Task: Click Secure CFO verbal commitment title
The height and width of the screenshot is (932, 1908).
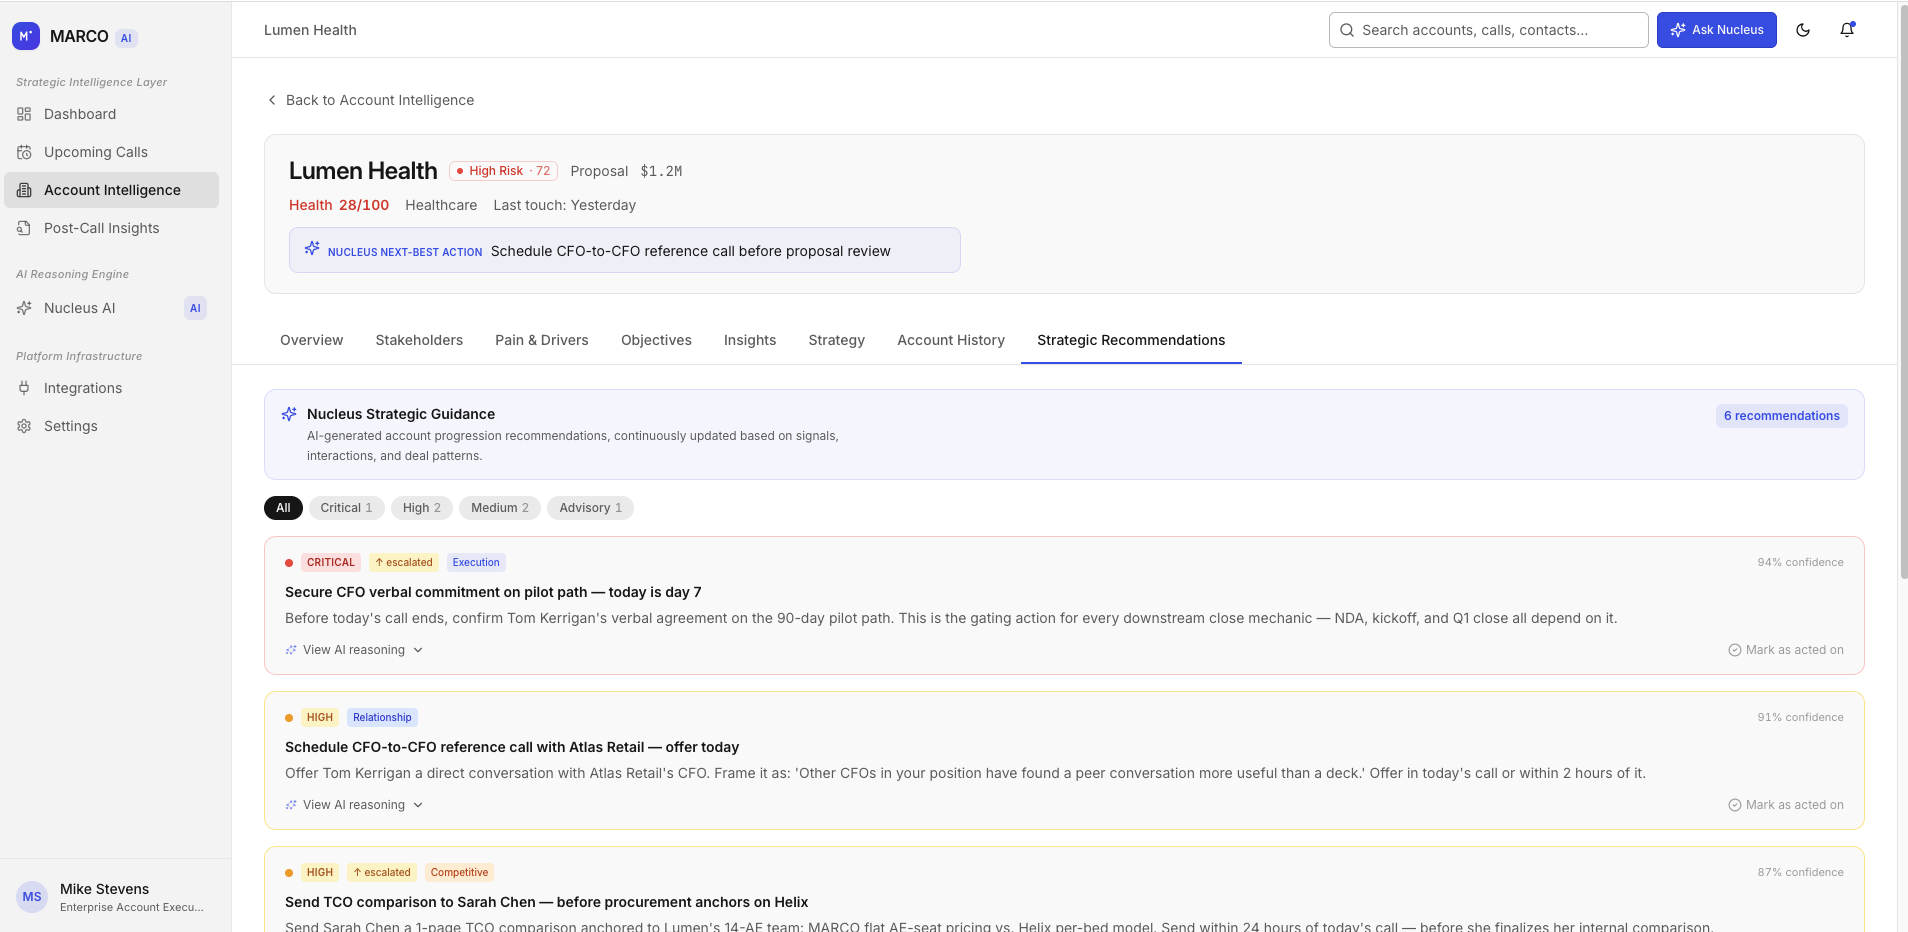Action: (x=493, y=592)
